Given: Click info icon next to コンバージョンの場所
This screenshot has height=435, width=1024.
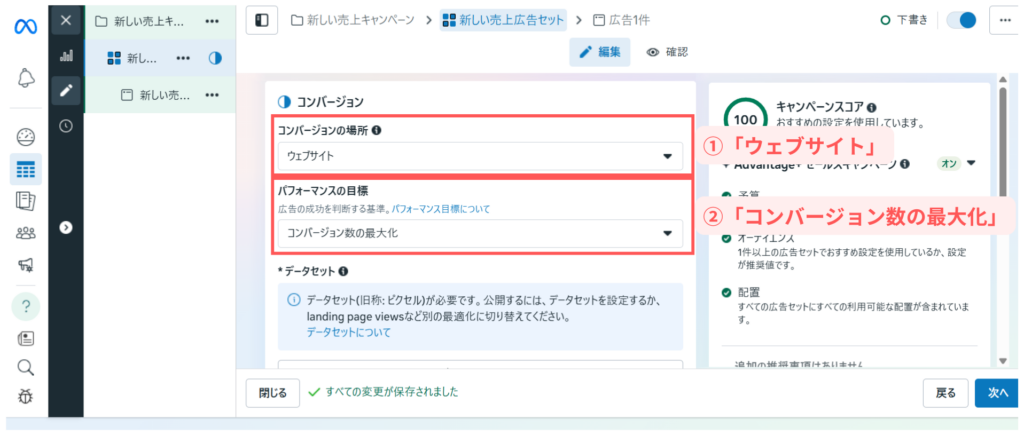Looking at the screenshot, I should (x=377, y=130).
